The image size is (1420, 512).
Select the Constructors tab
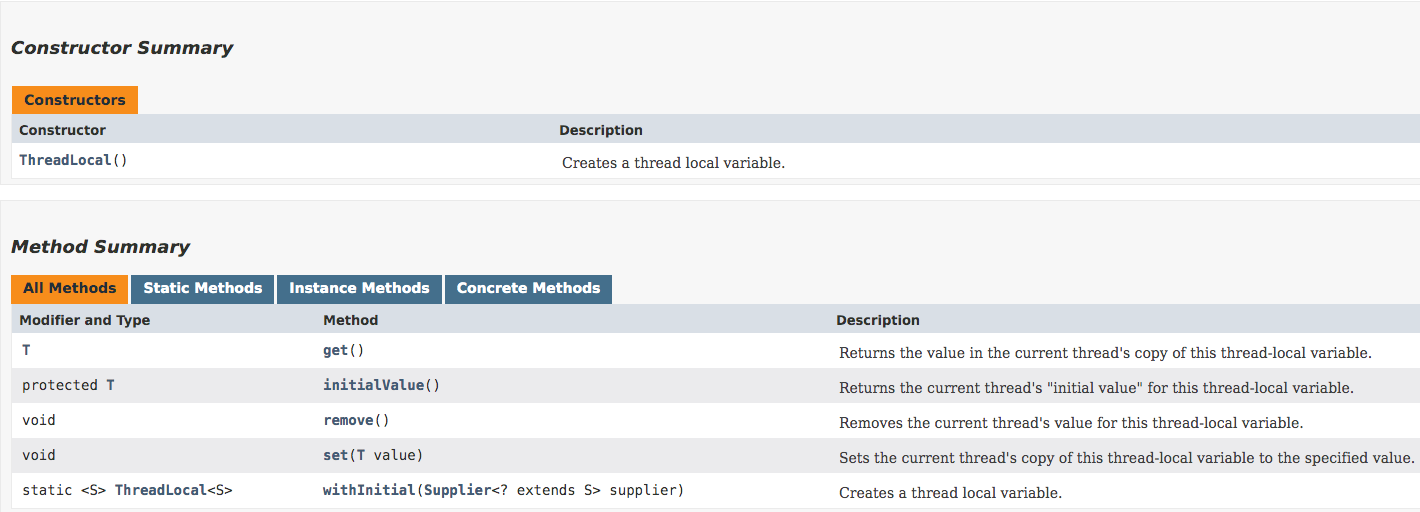[x=75, y=100]
